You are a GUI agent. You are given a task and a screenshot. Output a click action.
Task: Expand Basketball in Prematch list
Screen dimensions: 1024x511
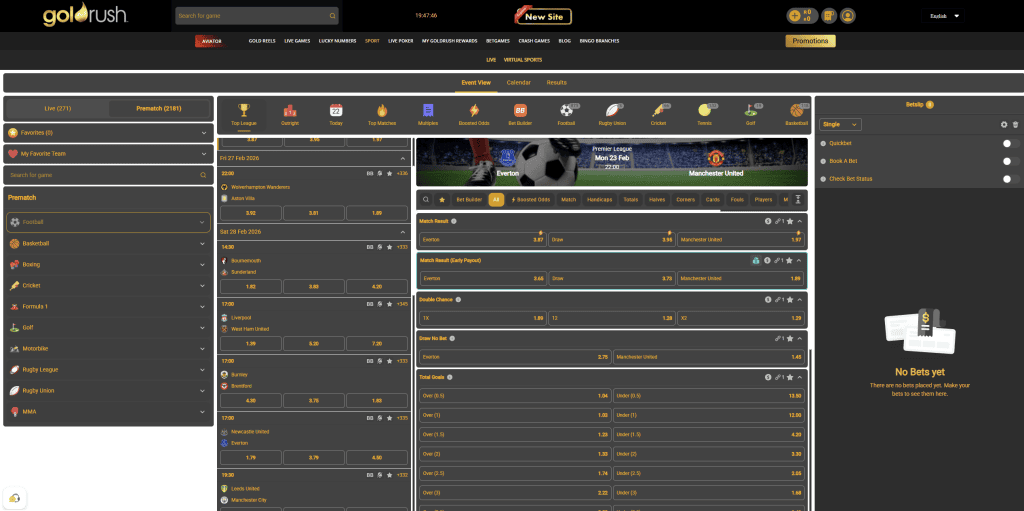tap(108, 244)
